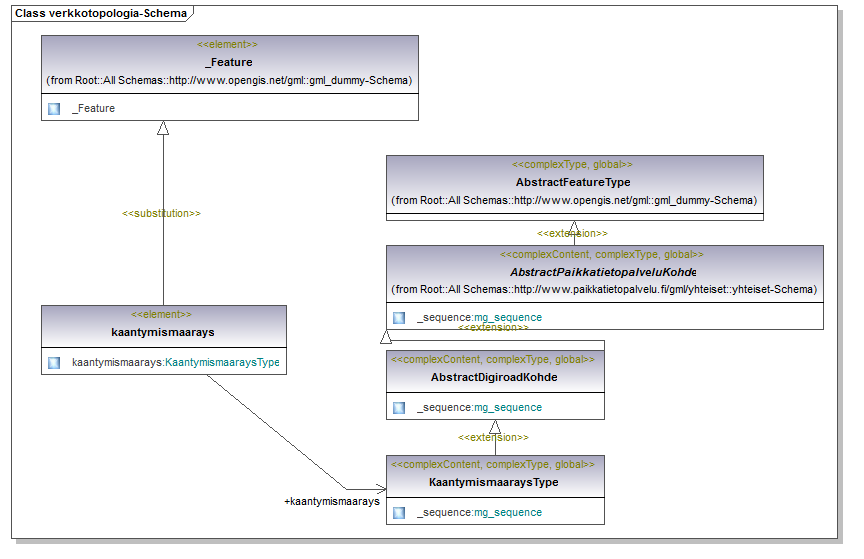The height and width of the screenshot is (559, 864).
Task: Select the <<substitution>> stereotype label
Action: click(161, 213)
